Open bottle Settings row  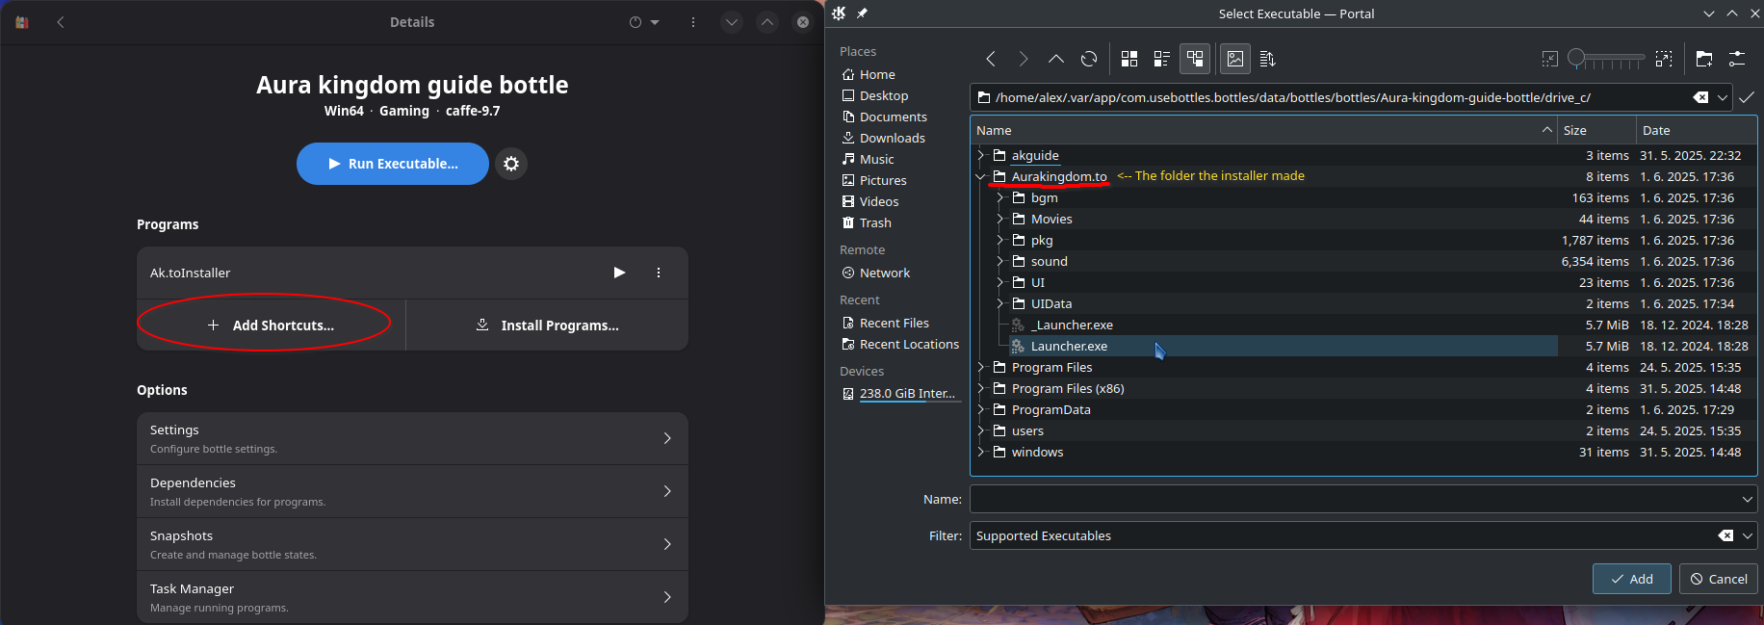pos(412,438)
